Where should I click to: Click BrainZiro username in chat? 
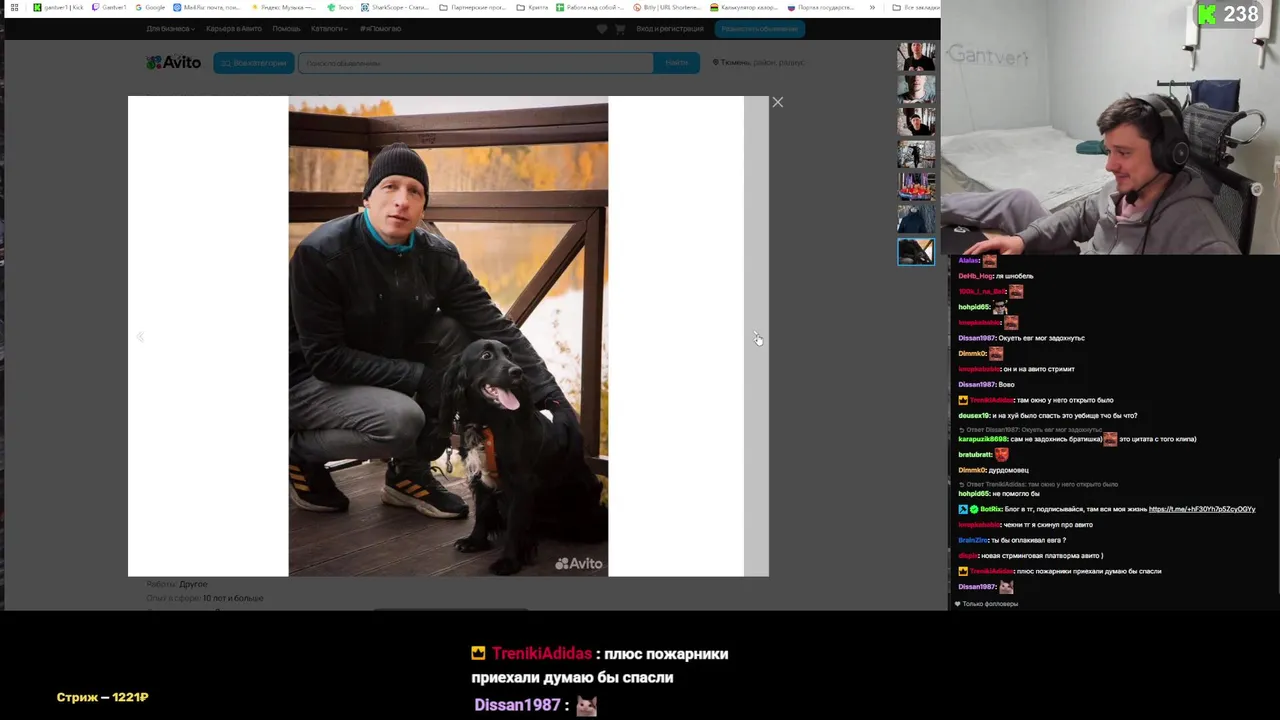point(973,540)
